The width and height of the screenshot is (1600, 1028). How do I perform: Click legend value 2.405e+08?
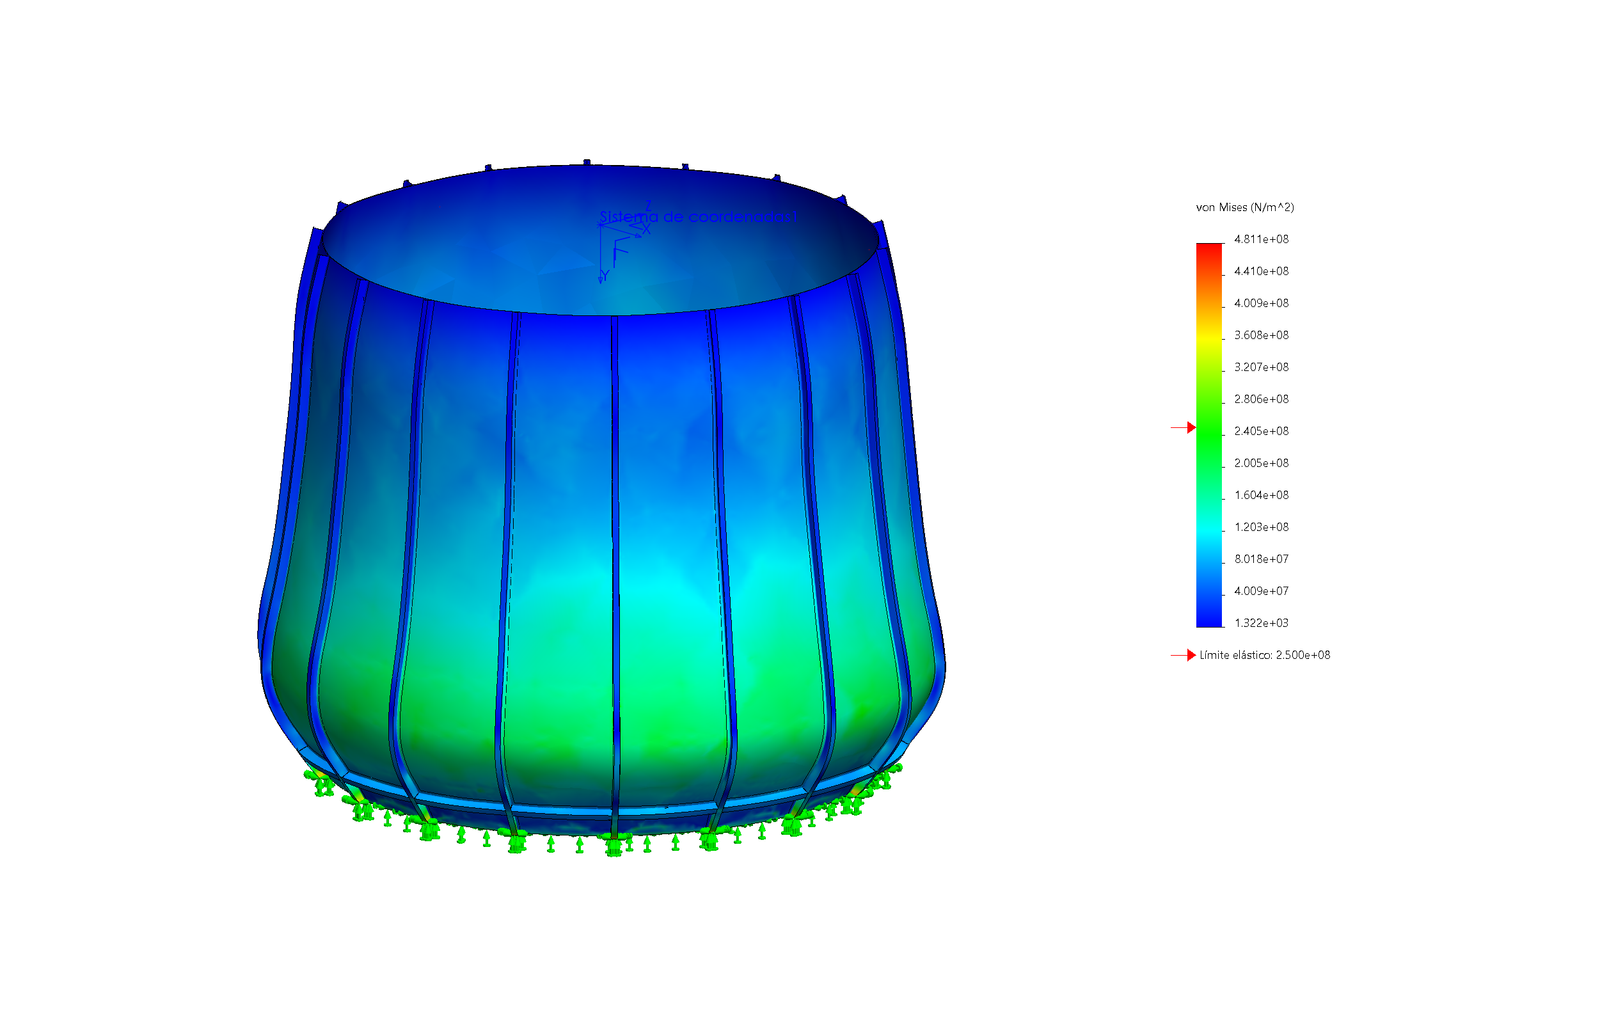coord(1261,431)
